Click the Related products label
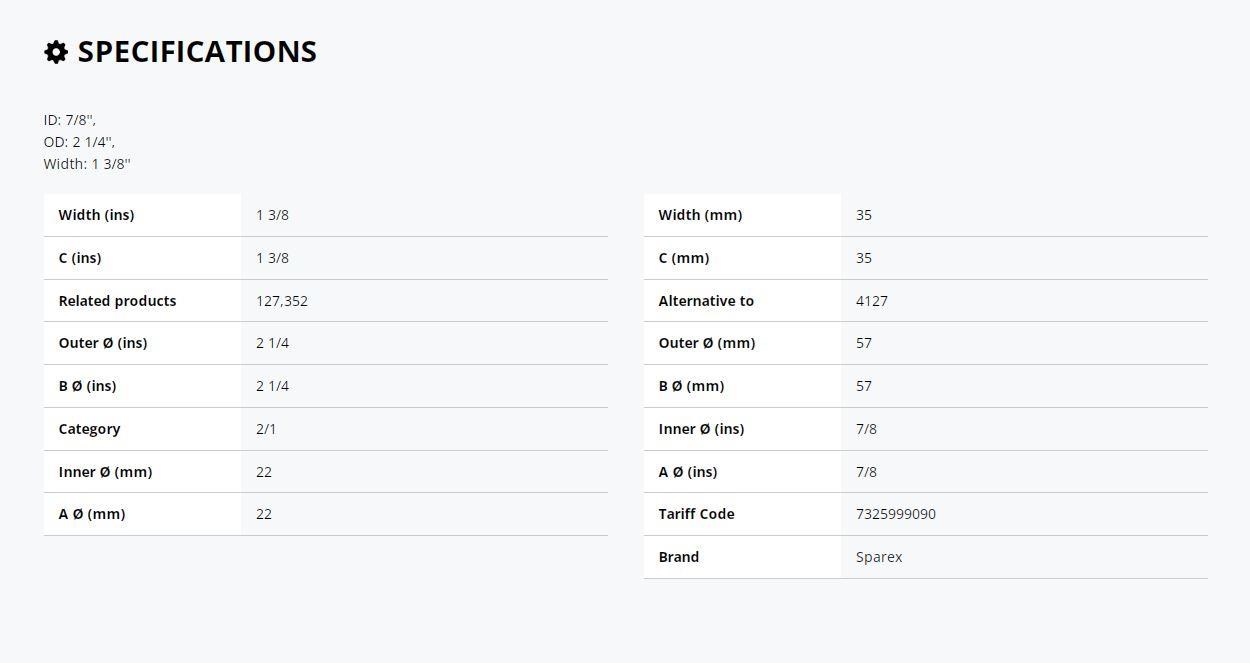This screenshot has width=1250, height=663. pos(117,301)
